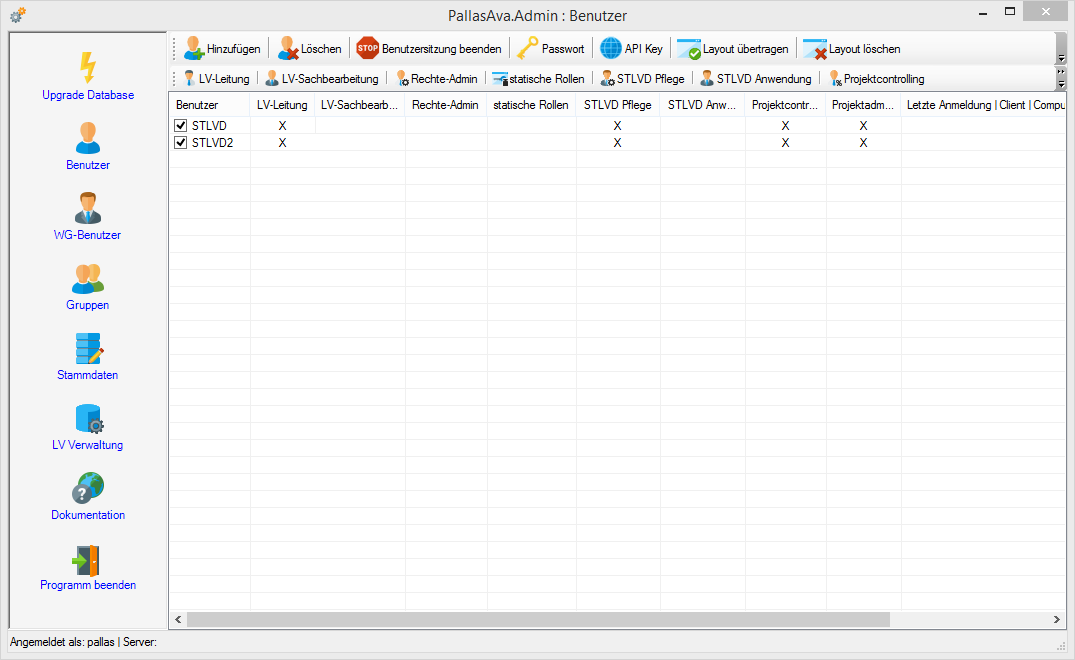The height and width of the screenshot is (660, 1075).
Task: Toggle the Projektcontrolling role button
Action: pos(876,79)
